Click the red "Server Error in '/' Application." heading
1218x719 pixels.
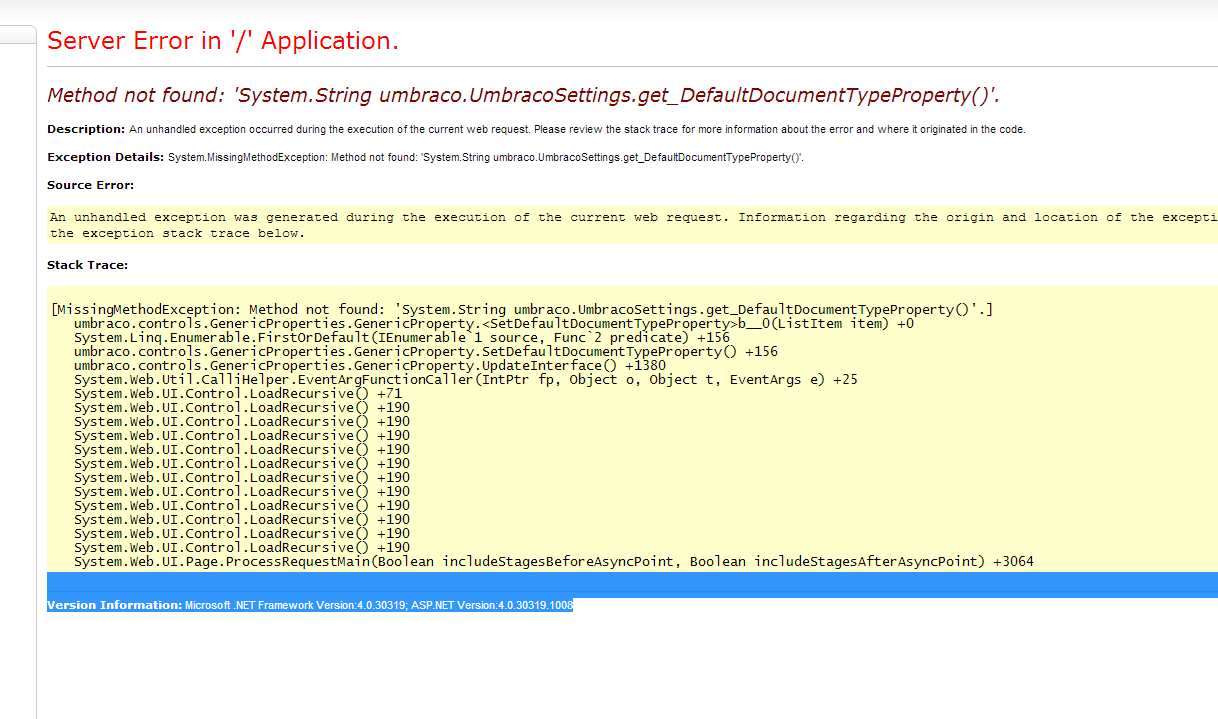(223, 41)
